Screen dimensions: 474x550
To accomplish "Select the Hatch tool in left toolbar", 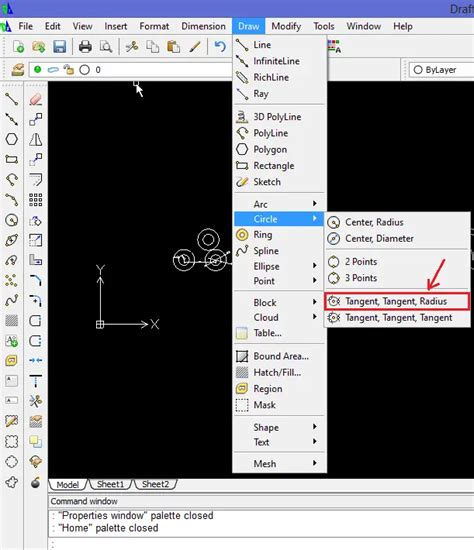I will (12, 320).
